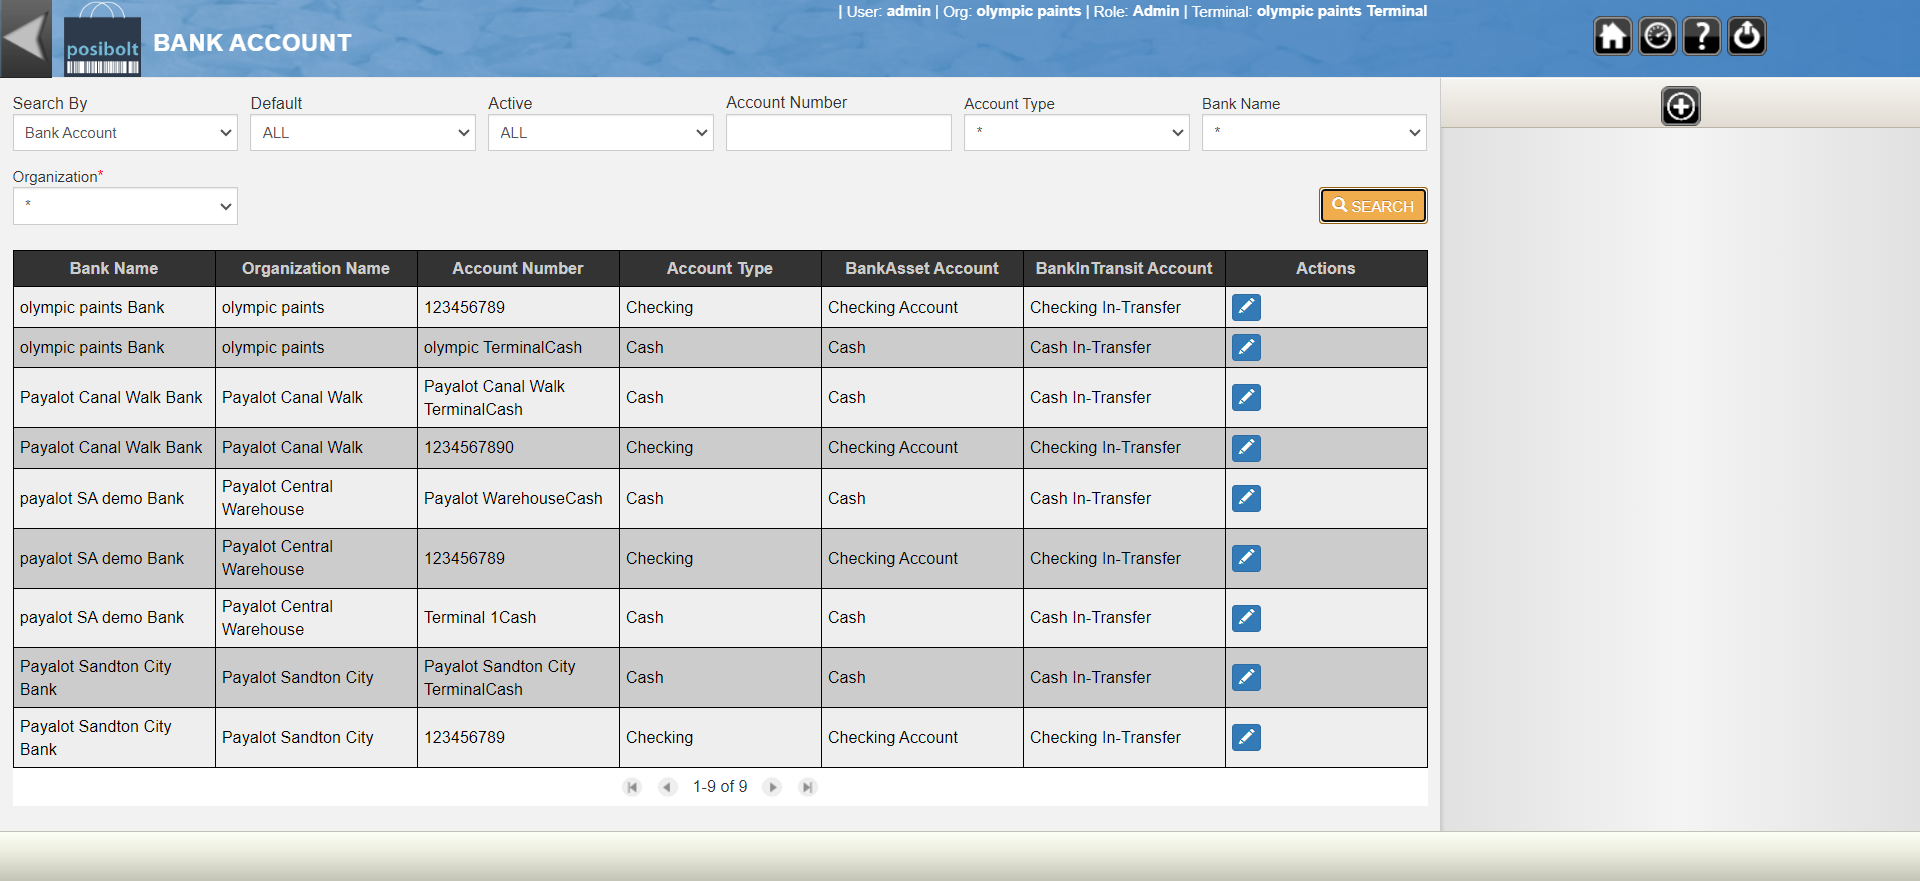The height and width of the screenshot is (881, 1920).
Task: Click the posibolt logo
Action: [102, 40]
